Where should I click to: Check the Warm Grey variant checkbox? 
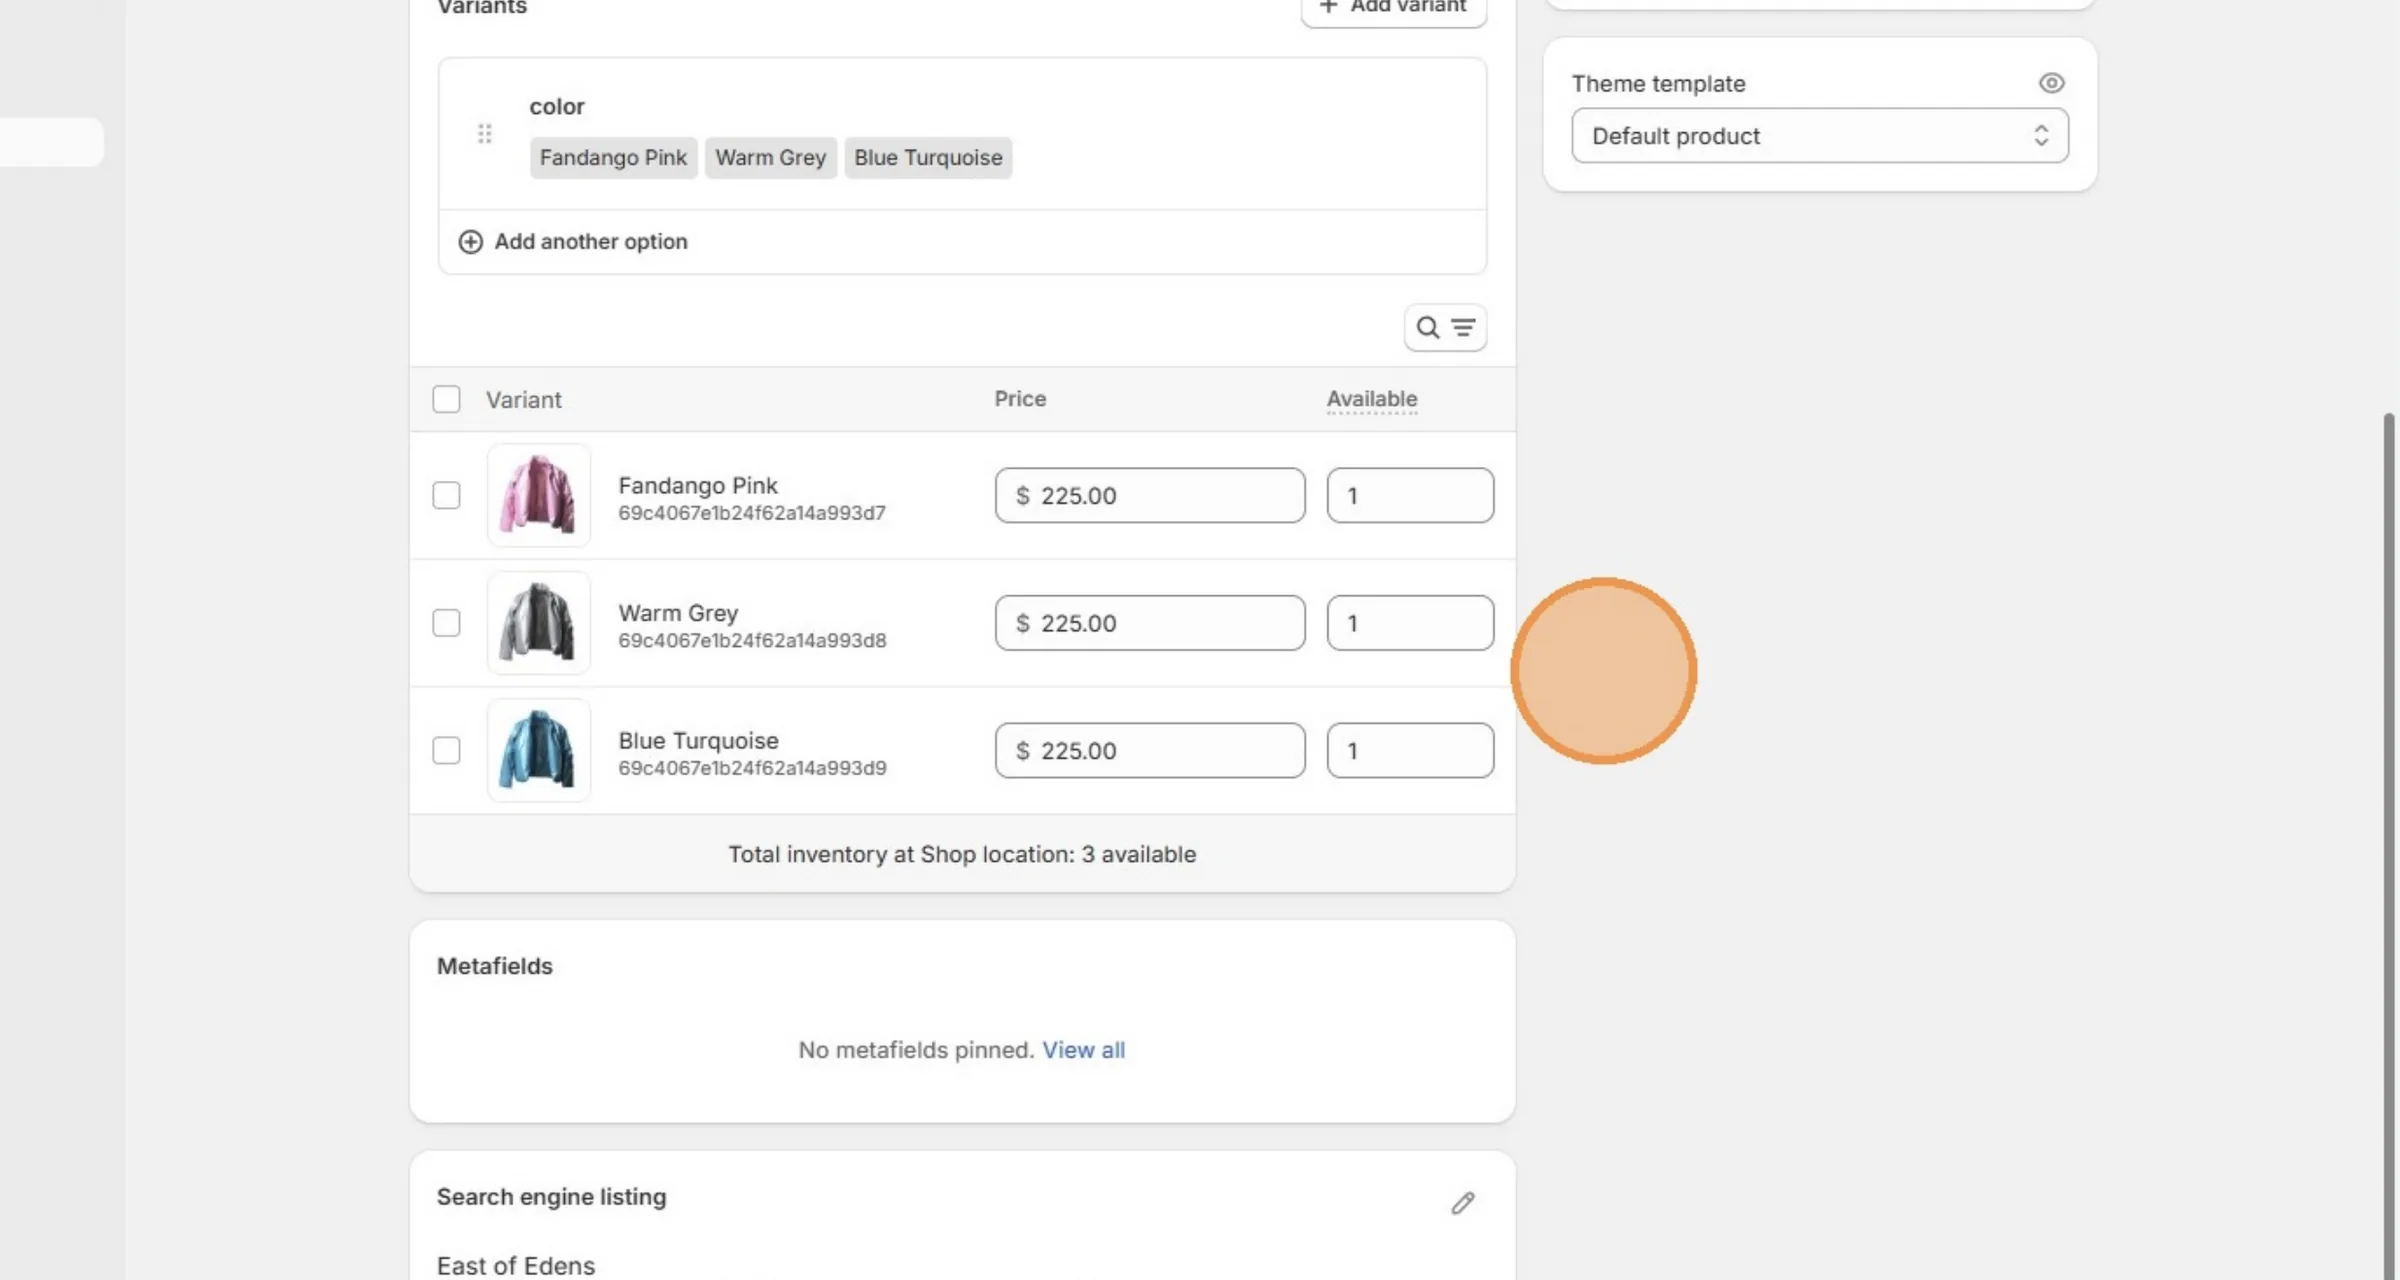click(446, 623)
